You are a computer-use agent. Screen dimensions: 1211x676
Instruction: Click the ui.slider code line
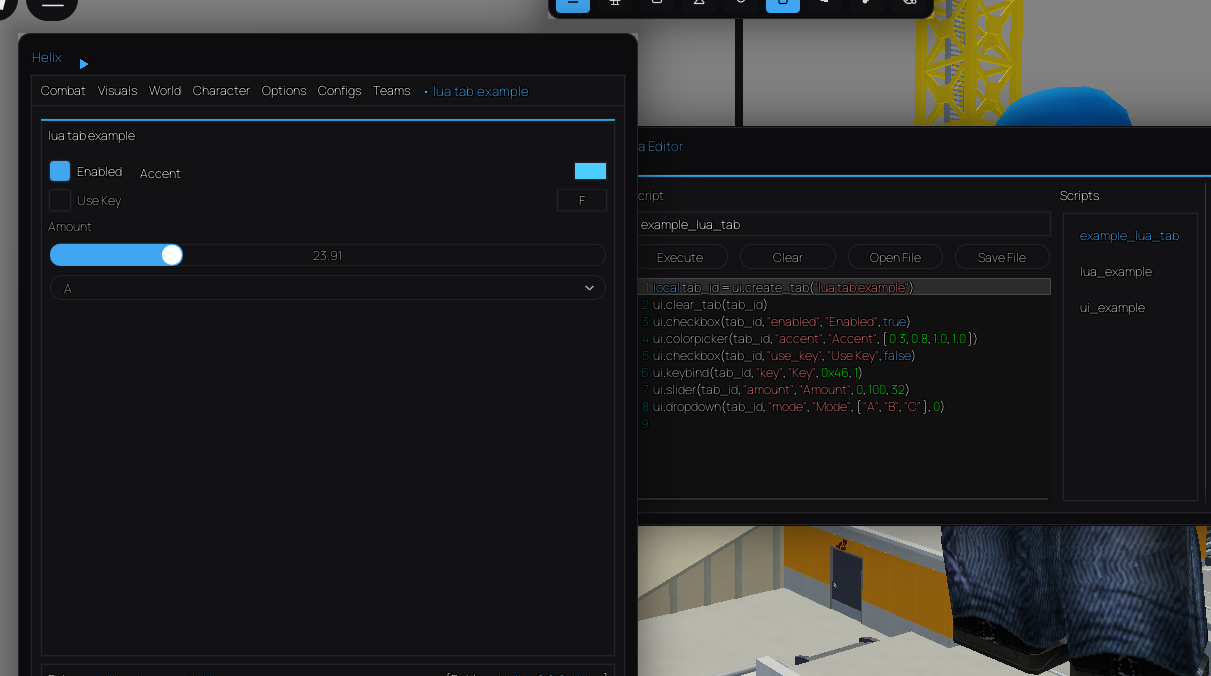(x=781, y=389)
